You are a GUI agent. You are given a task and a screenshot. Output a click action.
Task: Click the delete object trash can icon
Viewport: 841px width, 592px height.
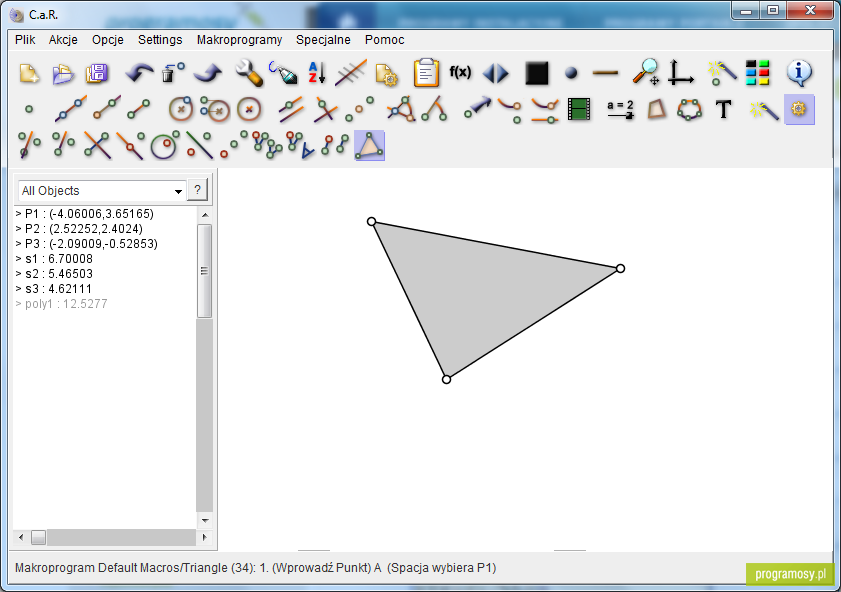(173, 73)
